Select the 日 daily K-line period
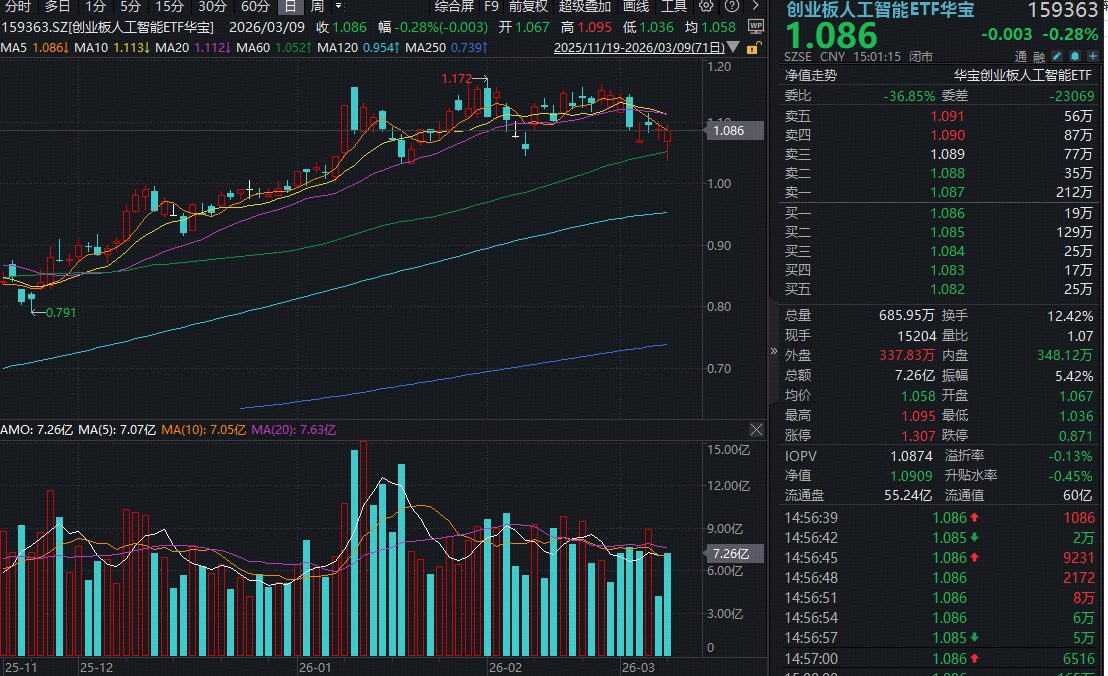Image resolution: width=1108 pixels, height=676 pixels. click(289, 6)
